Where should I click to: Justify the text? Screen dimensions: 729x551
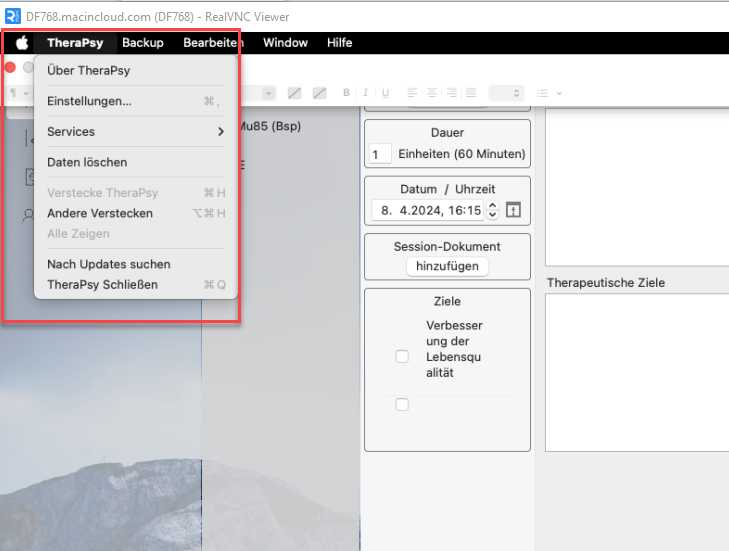[471, 93]
